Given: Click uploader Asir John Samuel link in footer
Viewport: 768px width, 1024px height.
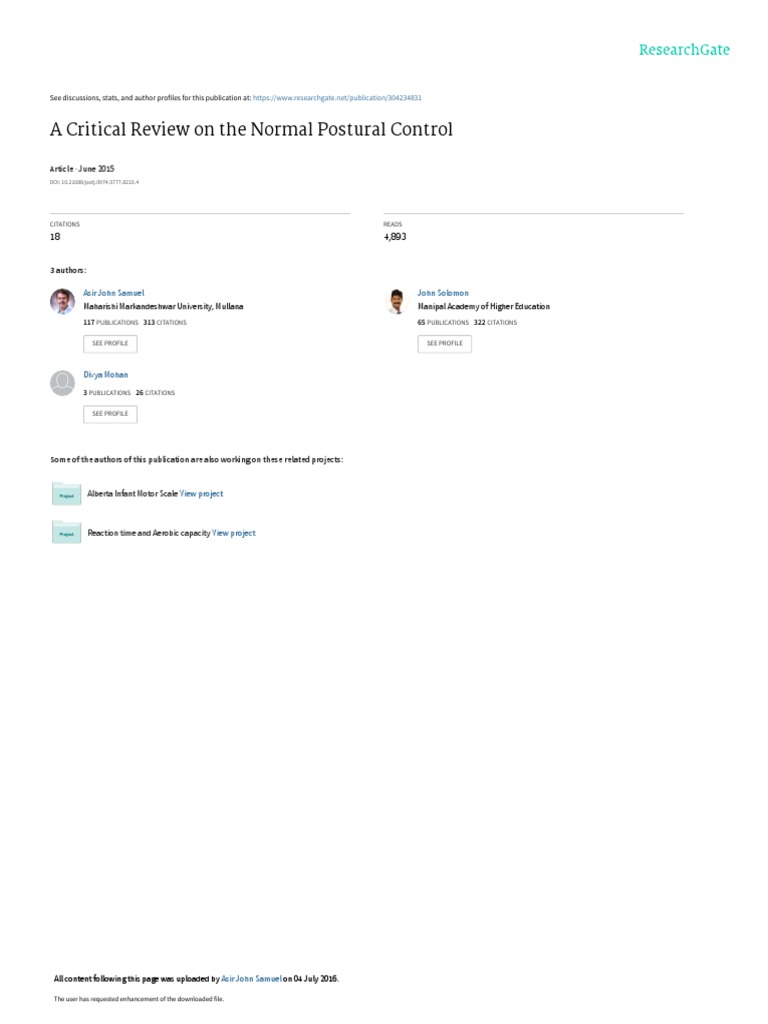Looking at the screenshot, I should point(251,978).
